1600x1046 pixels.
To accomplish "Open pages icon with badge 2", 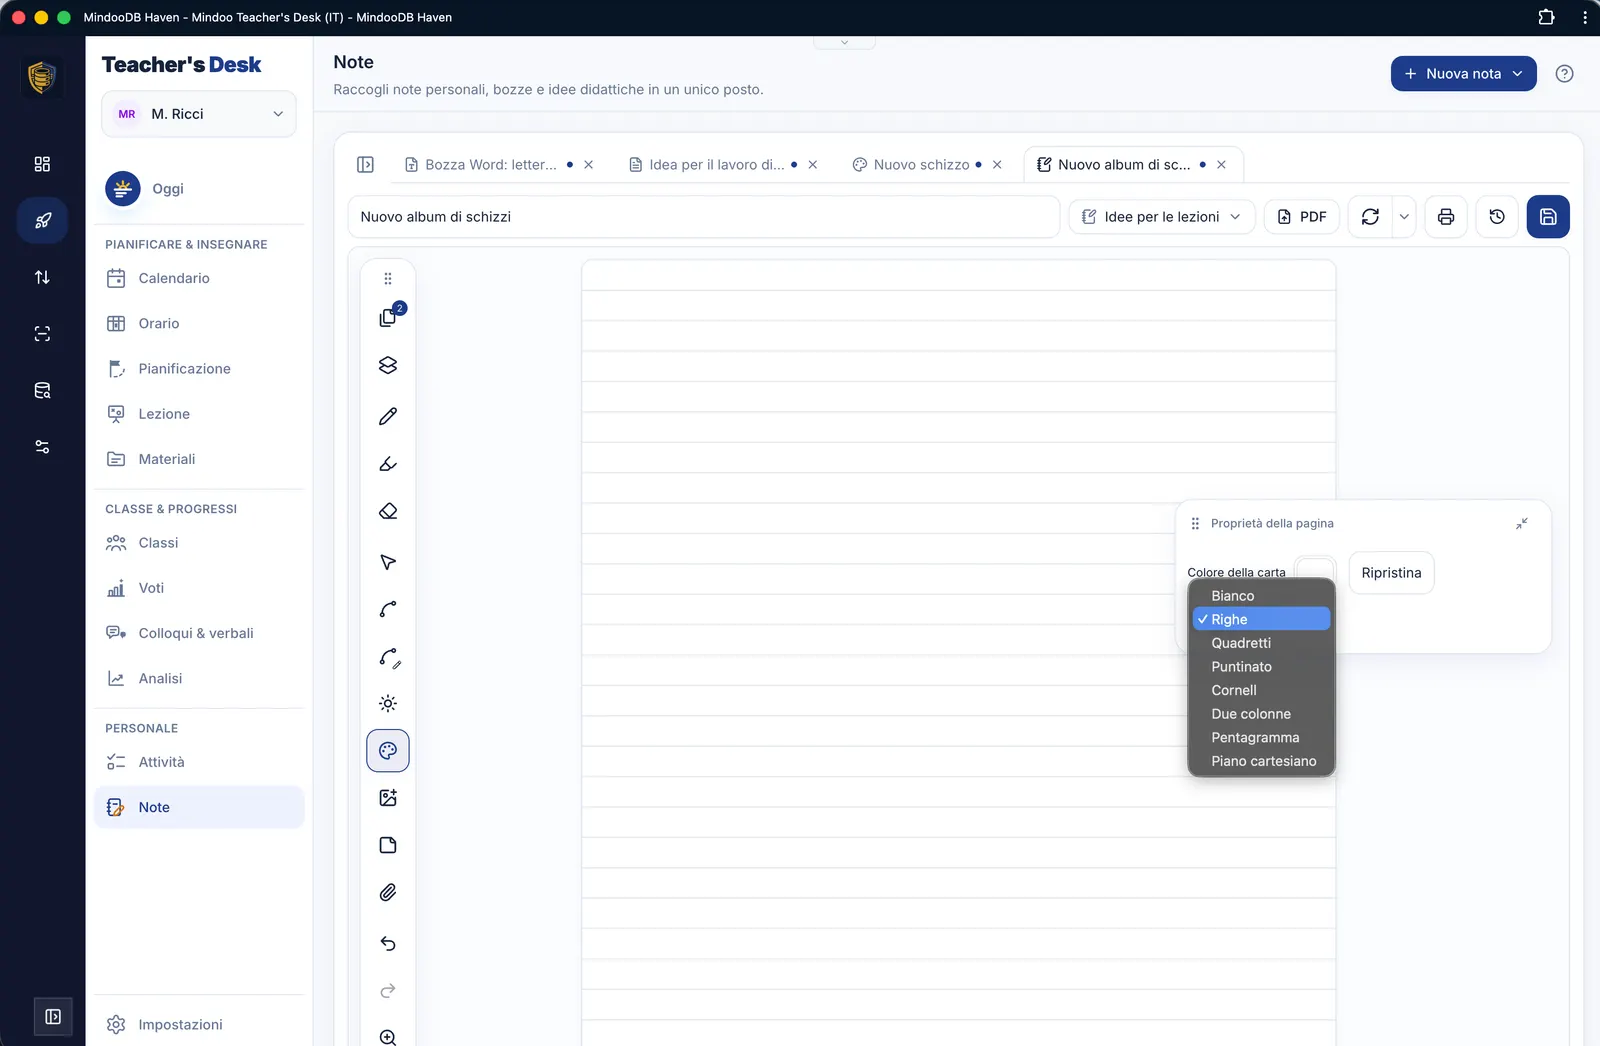I will 388,318.
